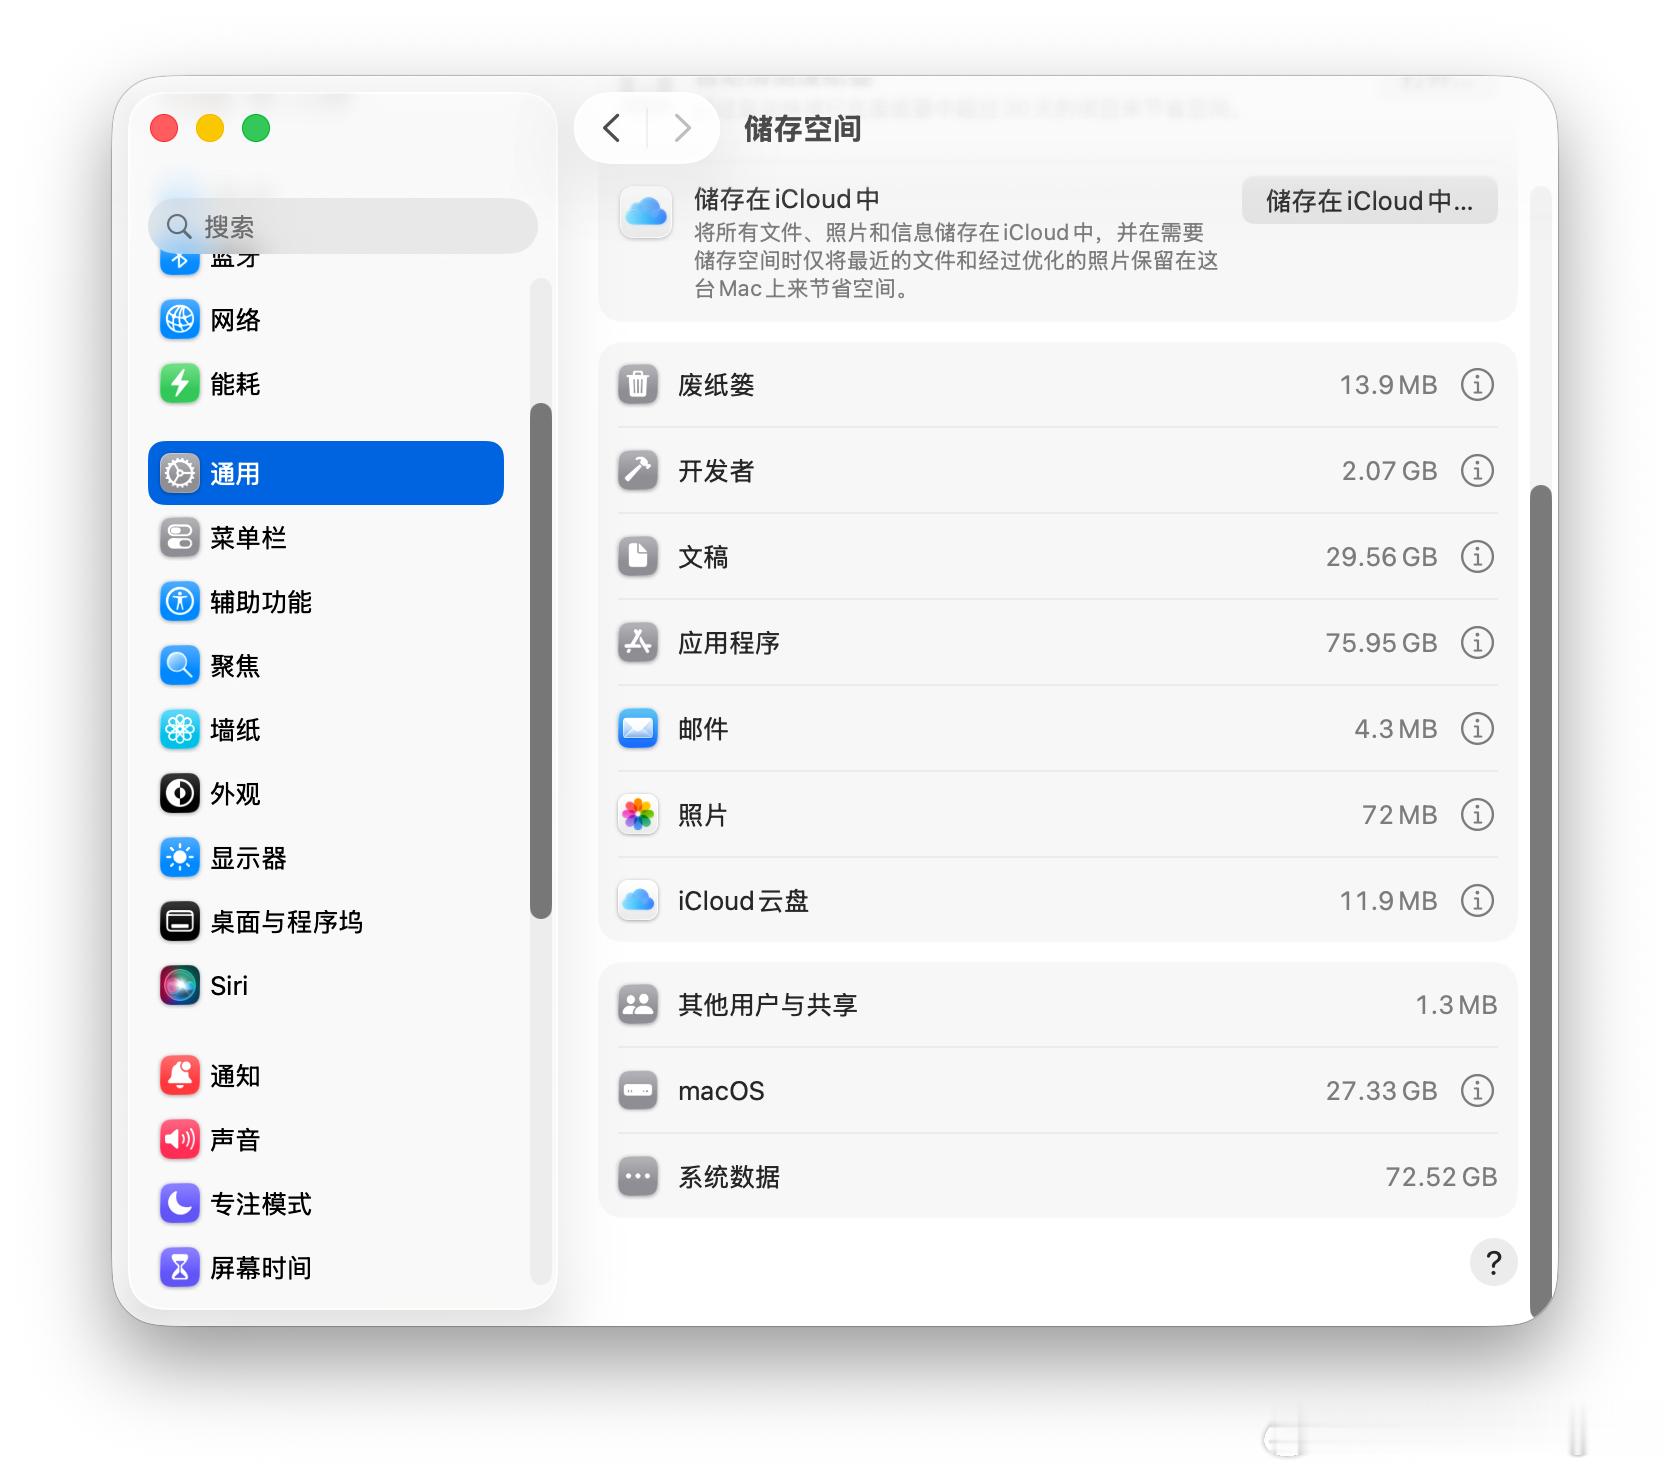Click the trash can icon for 废纸篓
This screenshot has height=1474, width=1670.
[638, 385]
